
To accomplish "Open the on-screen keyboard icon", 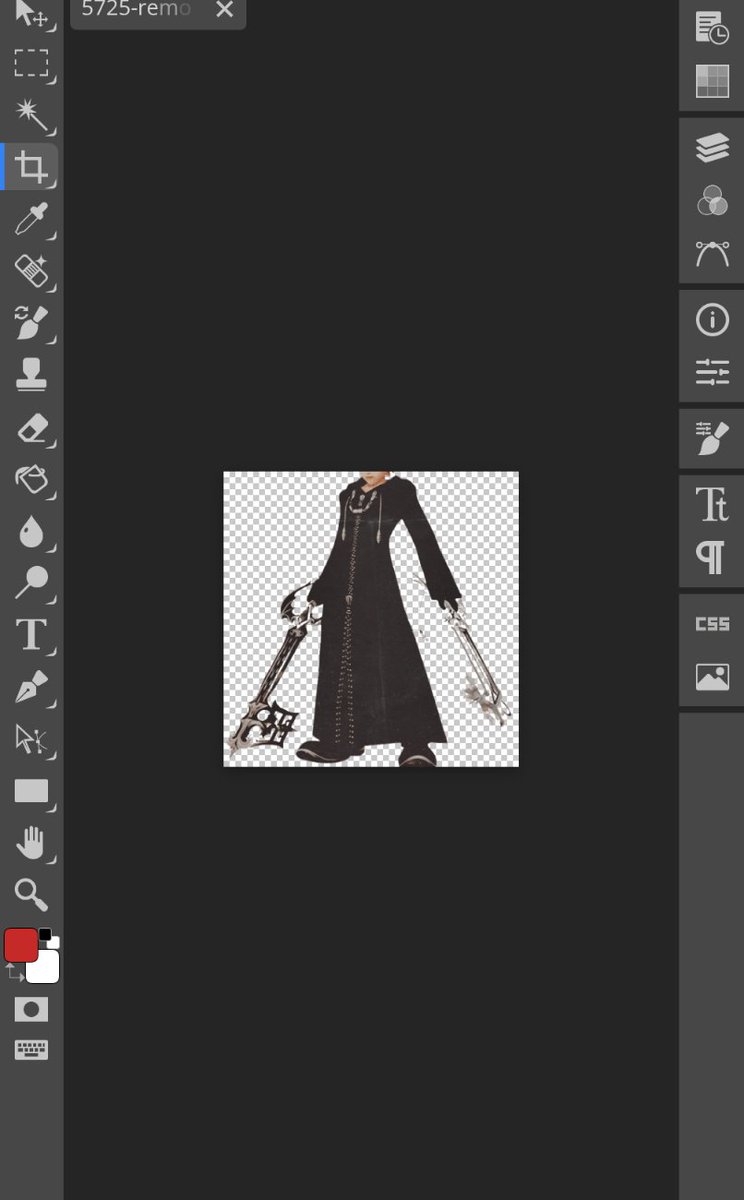I will 31,1049.
